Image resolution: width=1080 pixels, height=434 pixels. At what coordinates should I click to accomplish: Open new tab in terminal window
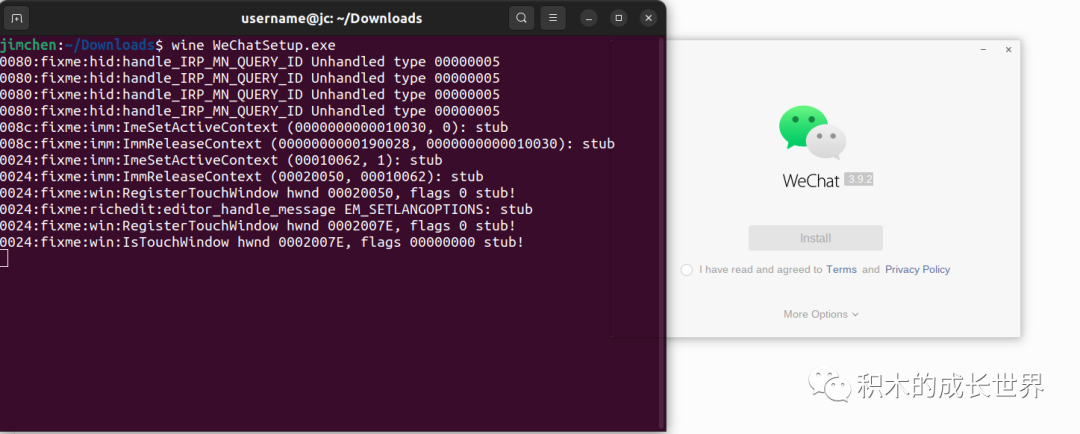point(17,18)
